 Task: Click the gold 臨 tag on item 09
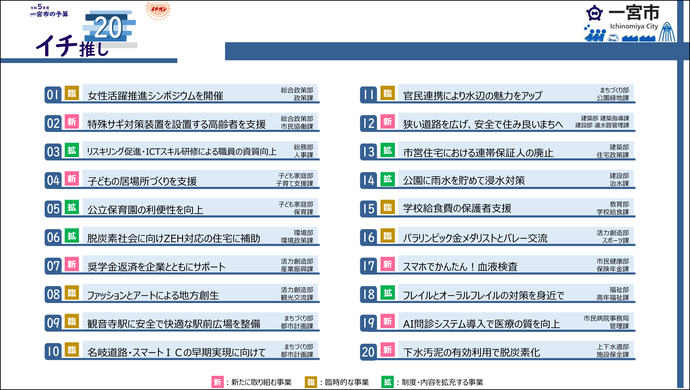point(72,321)
